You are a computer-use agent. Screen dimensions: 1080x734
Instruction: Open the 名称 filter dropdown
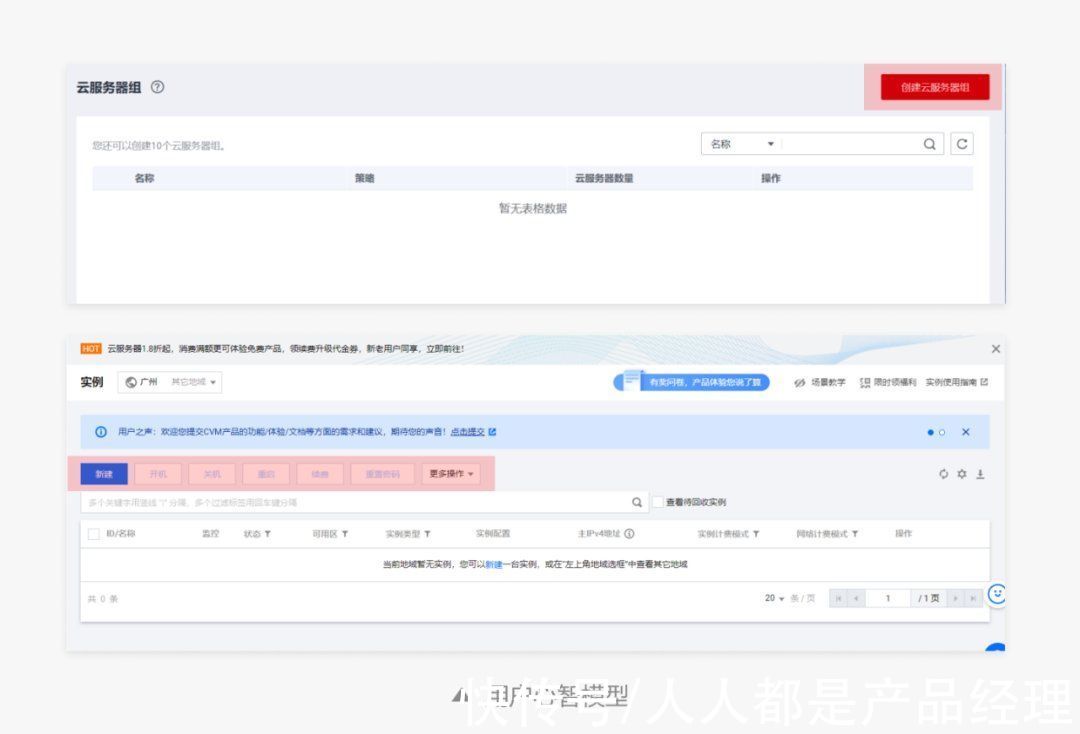pos(742,144)
